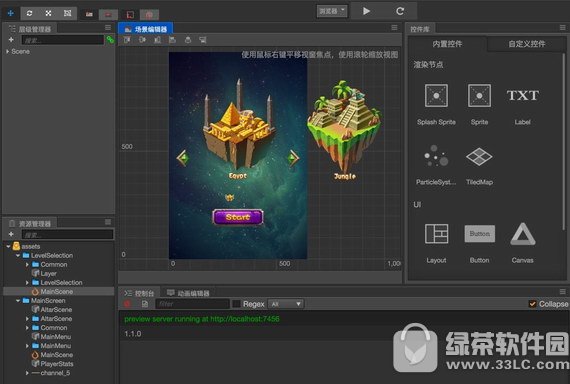Open the widget library panel hamburger menu

[562, 28]
